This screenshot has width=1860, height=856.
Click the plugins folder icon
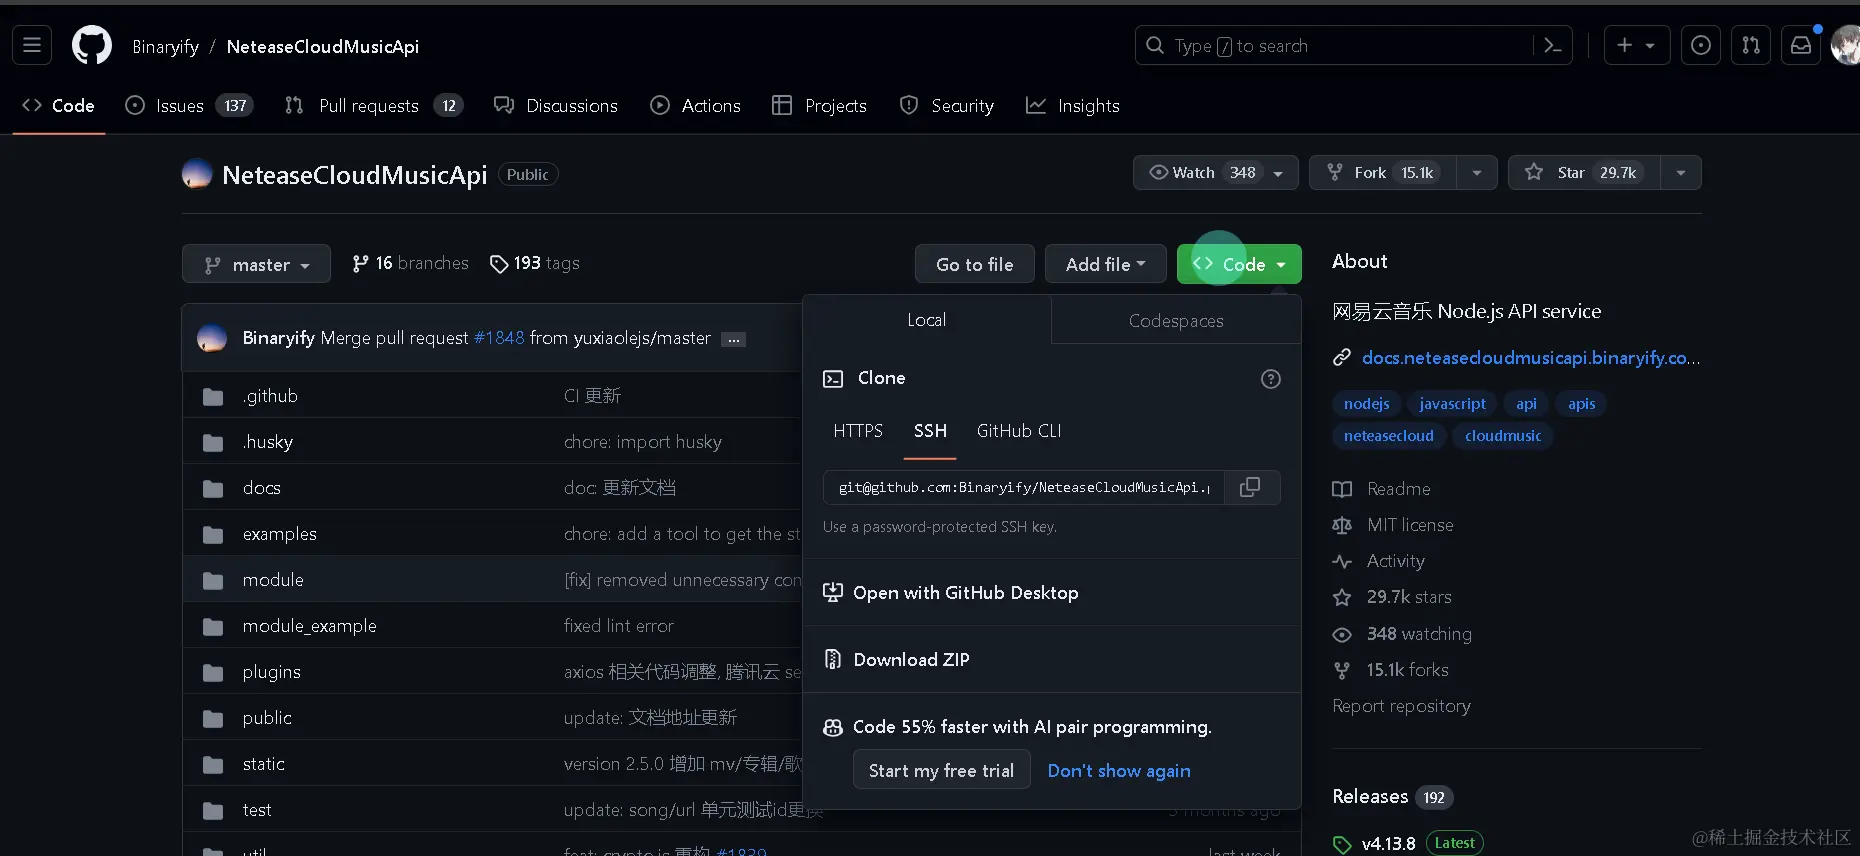pyautogui.click(x=213, y=673)
